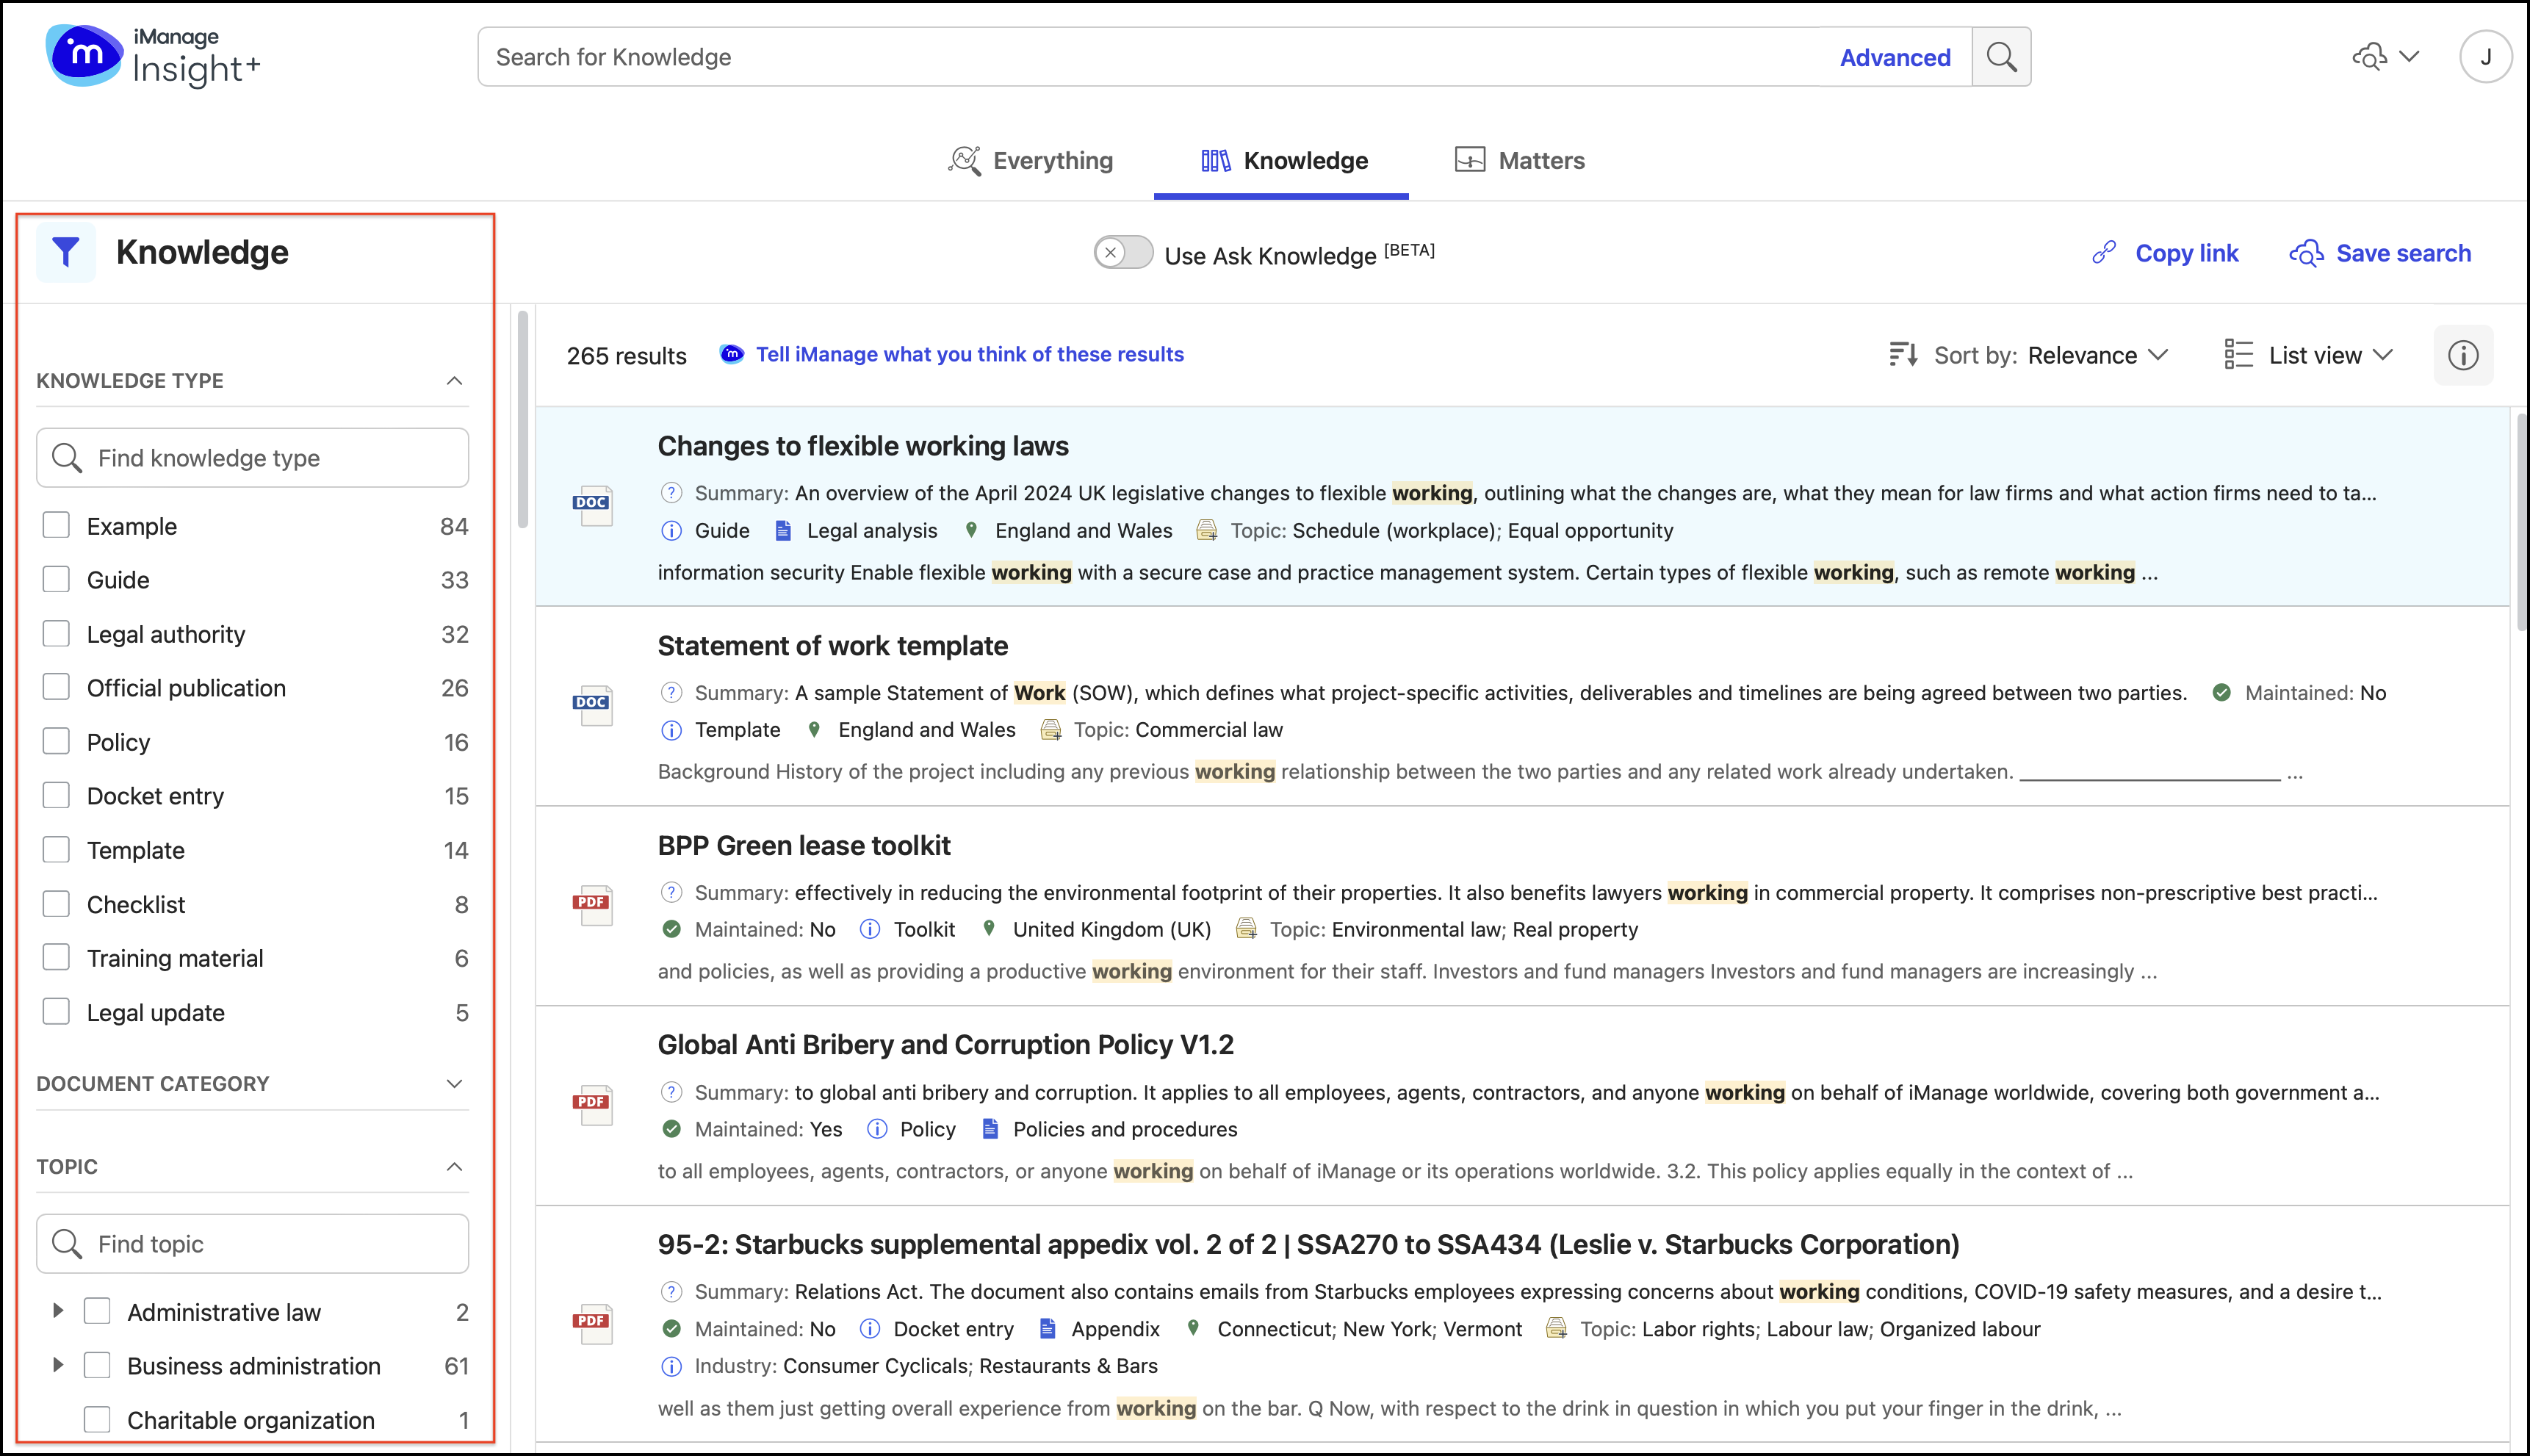Viewport: 2530px width, 1456px height.
Task: Switch to the Matters tab
Action: 1520,161
